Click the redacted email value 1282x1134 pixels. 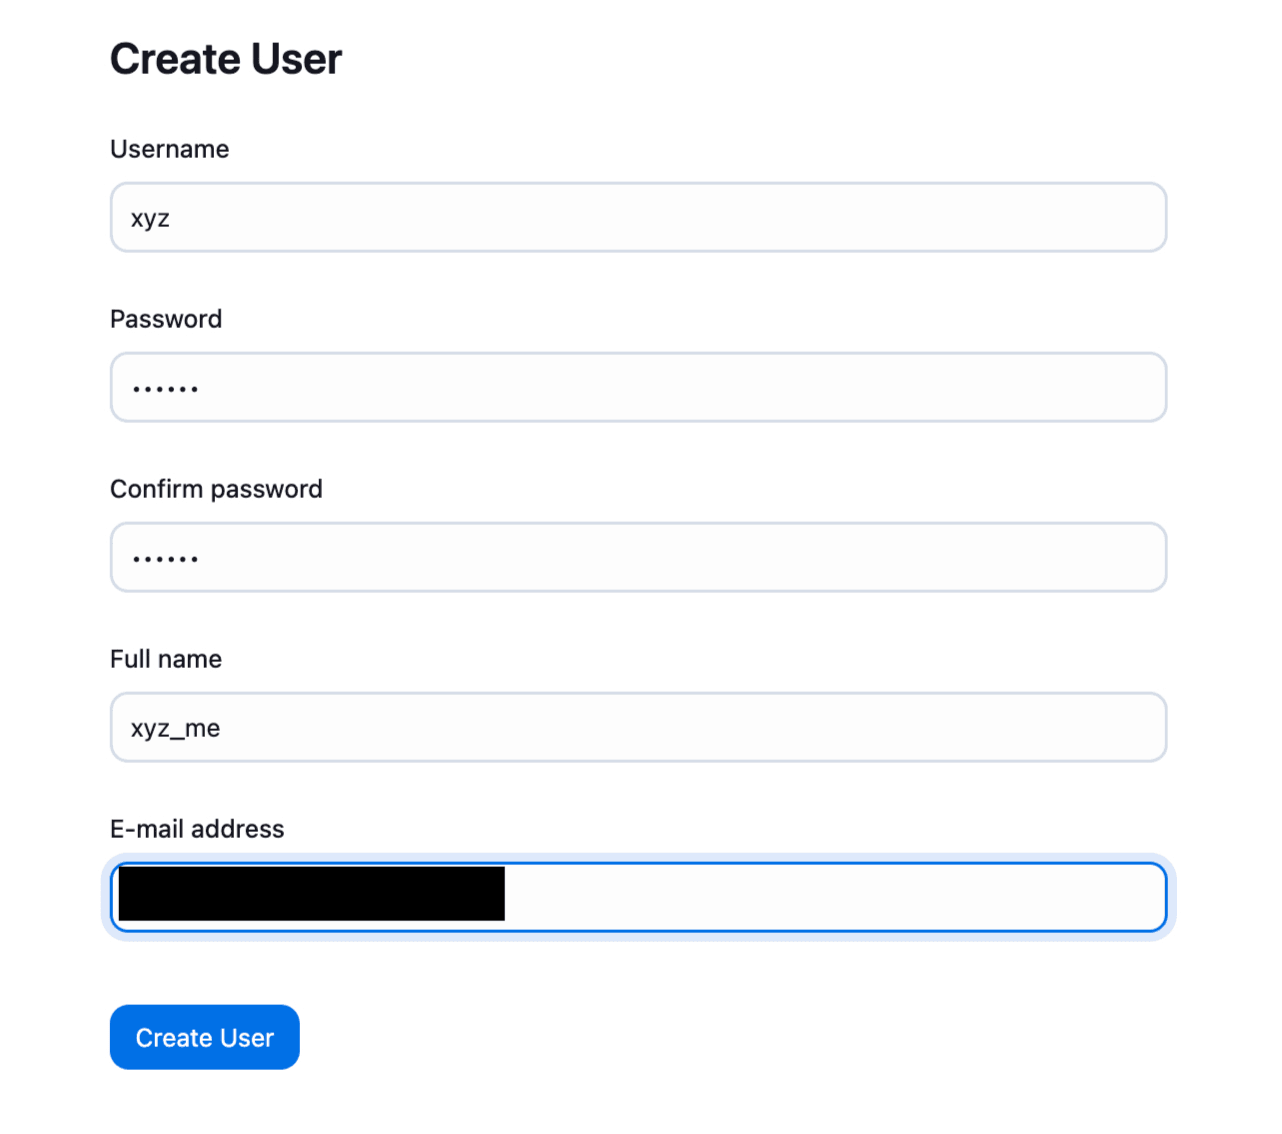point(310,895)
